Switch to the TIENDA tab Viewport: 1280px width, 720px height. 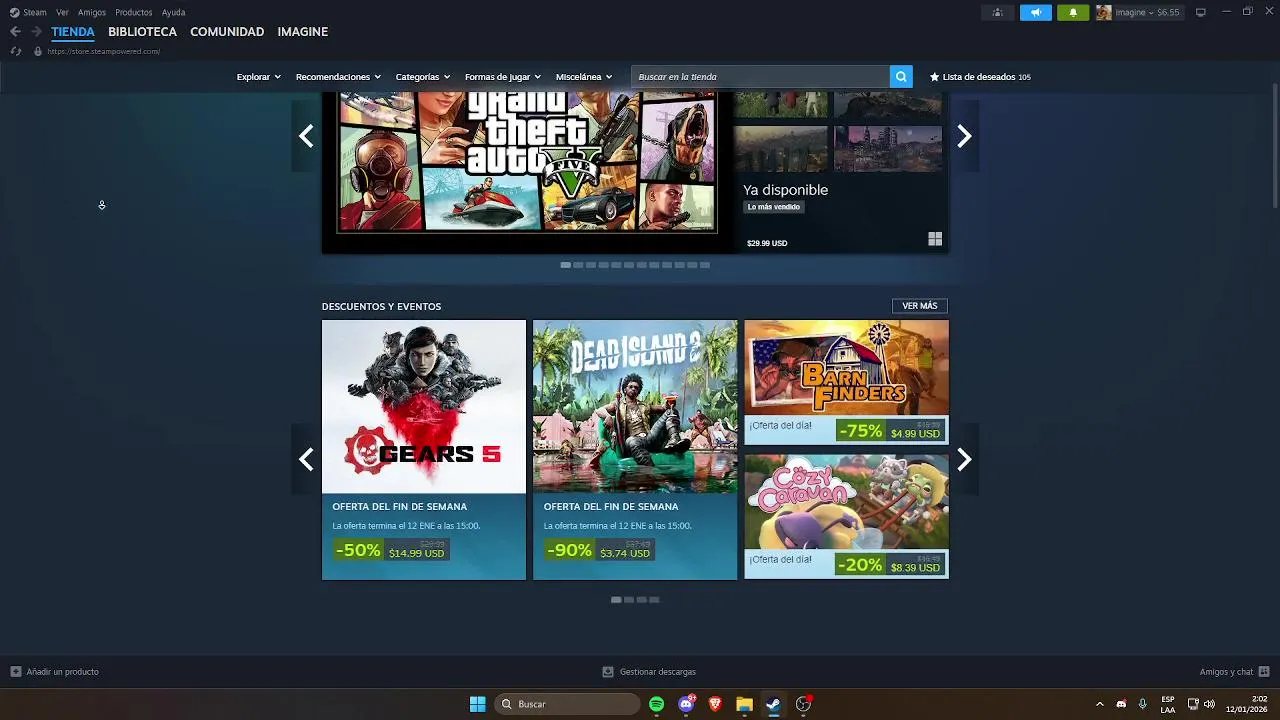click(x=73, y=32)
